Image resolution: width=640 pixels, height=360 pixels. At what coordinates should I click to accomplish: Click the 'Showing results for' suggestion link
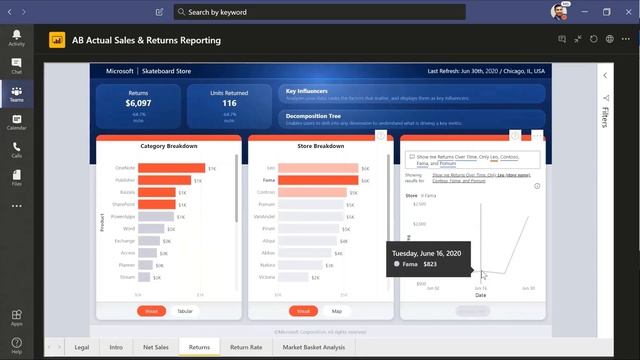tap(481, 178)
